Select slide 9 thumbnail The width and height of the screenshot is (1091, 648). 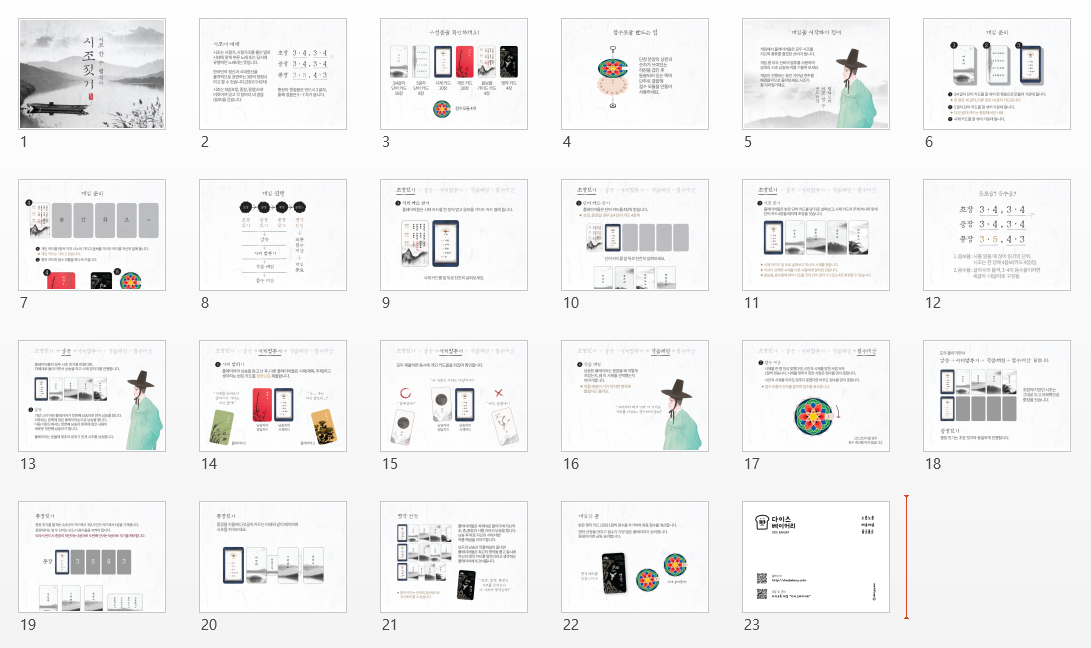pyautogui.click(x=454, y=235)
